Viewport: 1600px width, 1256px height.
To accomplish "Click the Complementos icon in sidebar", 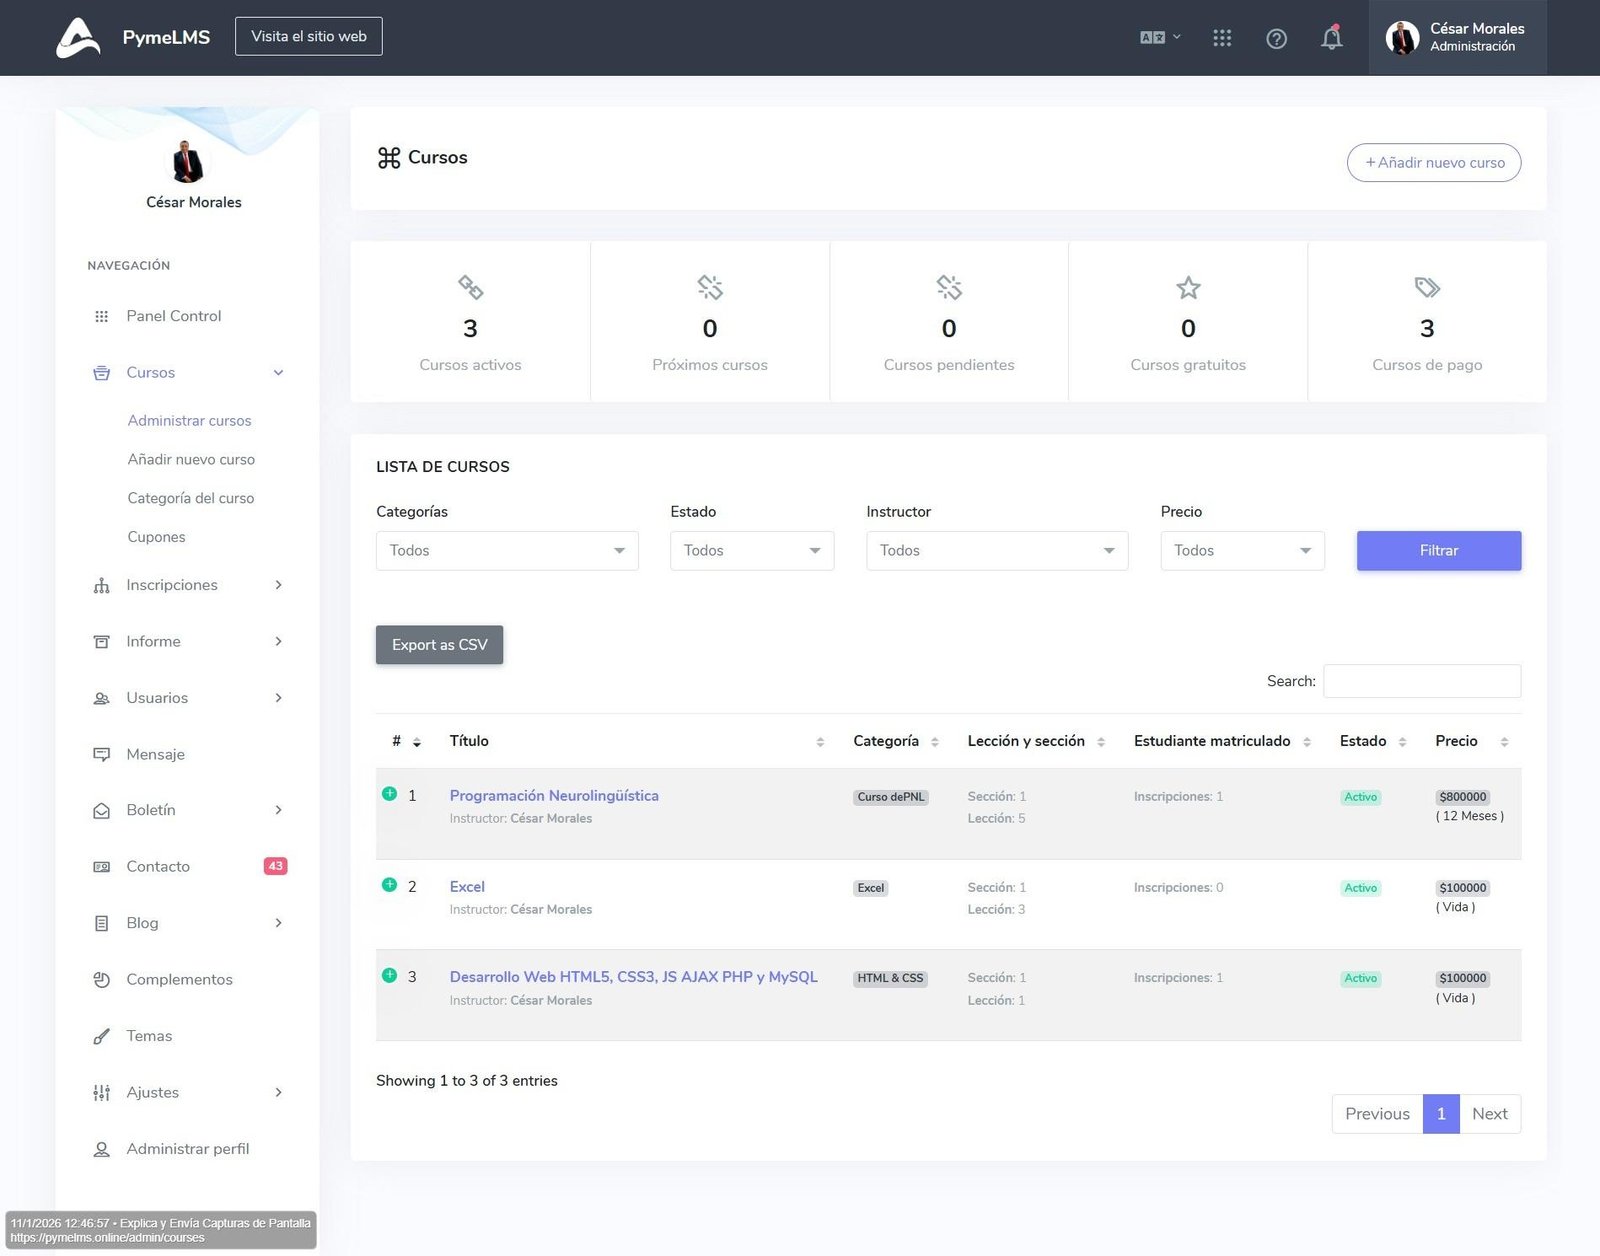I will pyautogui.click(x=101, y=980).
